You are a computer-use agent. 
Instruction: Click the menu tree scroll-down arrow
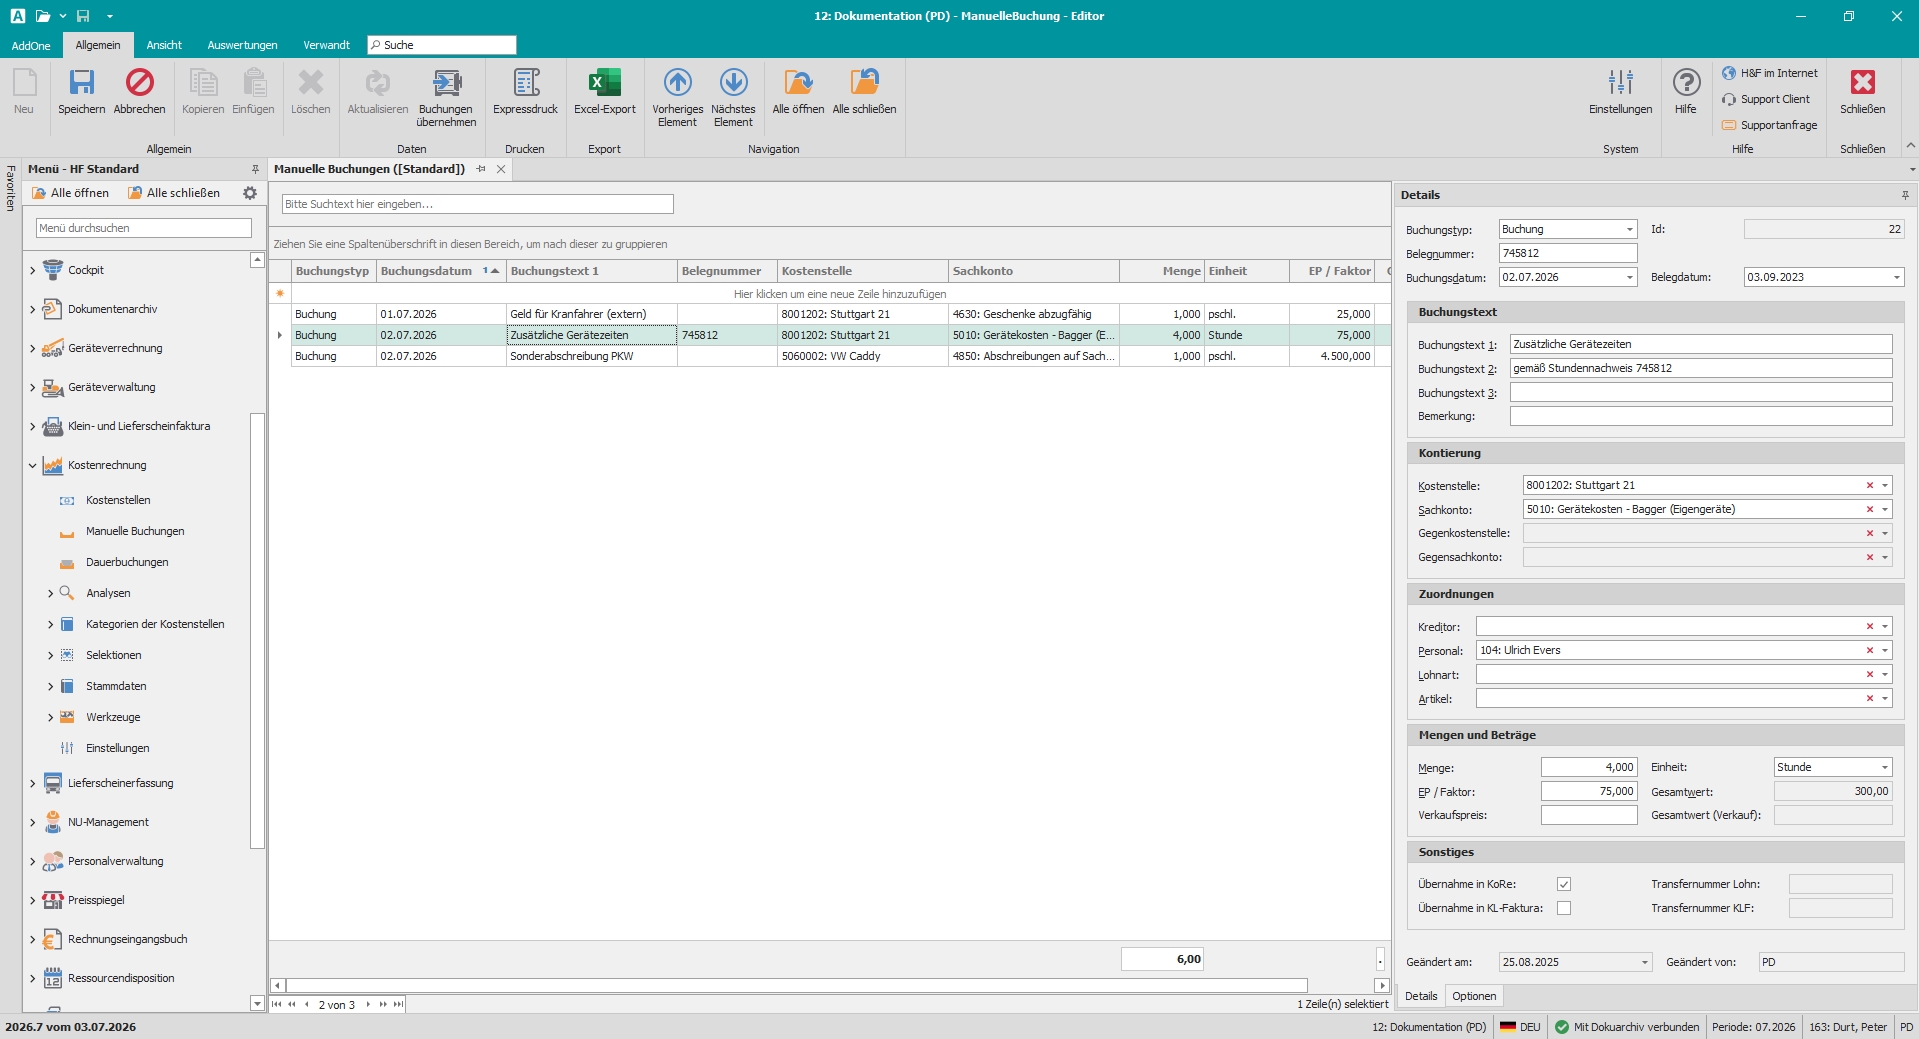click(257, 1003)
